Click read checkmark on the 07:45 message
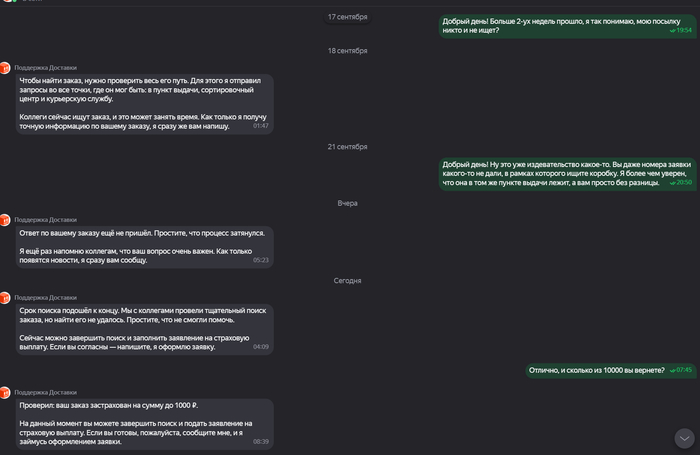Viewport: 700px width, 455px height. point(673,370)
